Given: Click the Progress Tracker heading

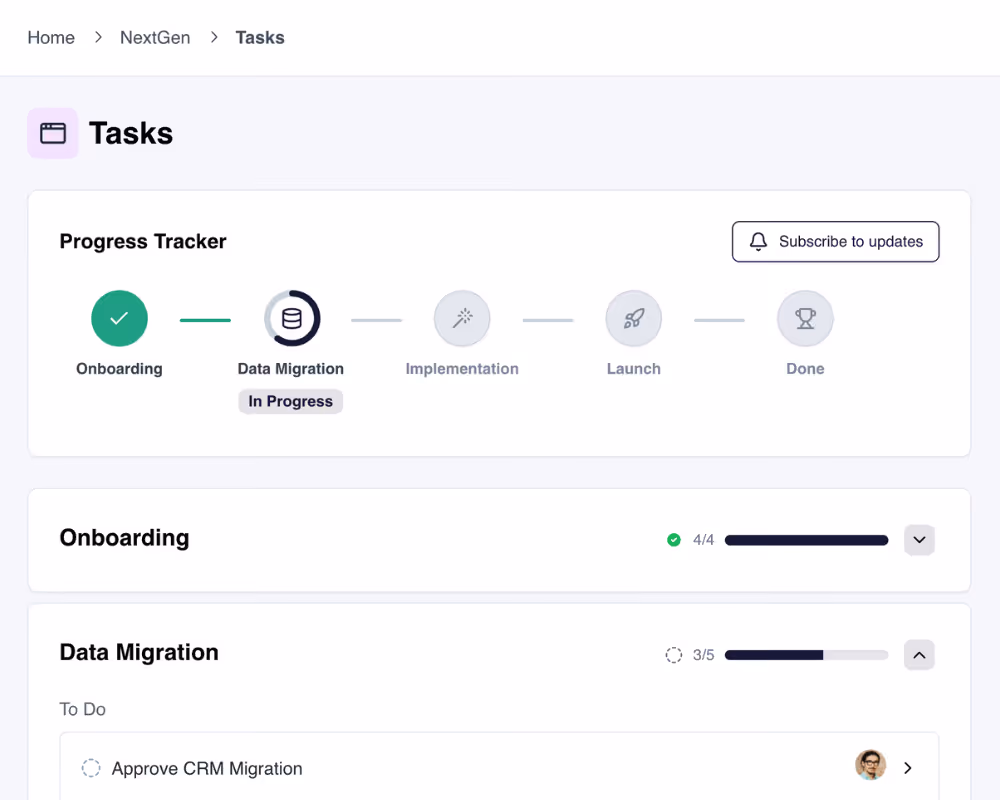Looking at the screenshot, I should click(143, 242).
